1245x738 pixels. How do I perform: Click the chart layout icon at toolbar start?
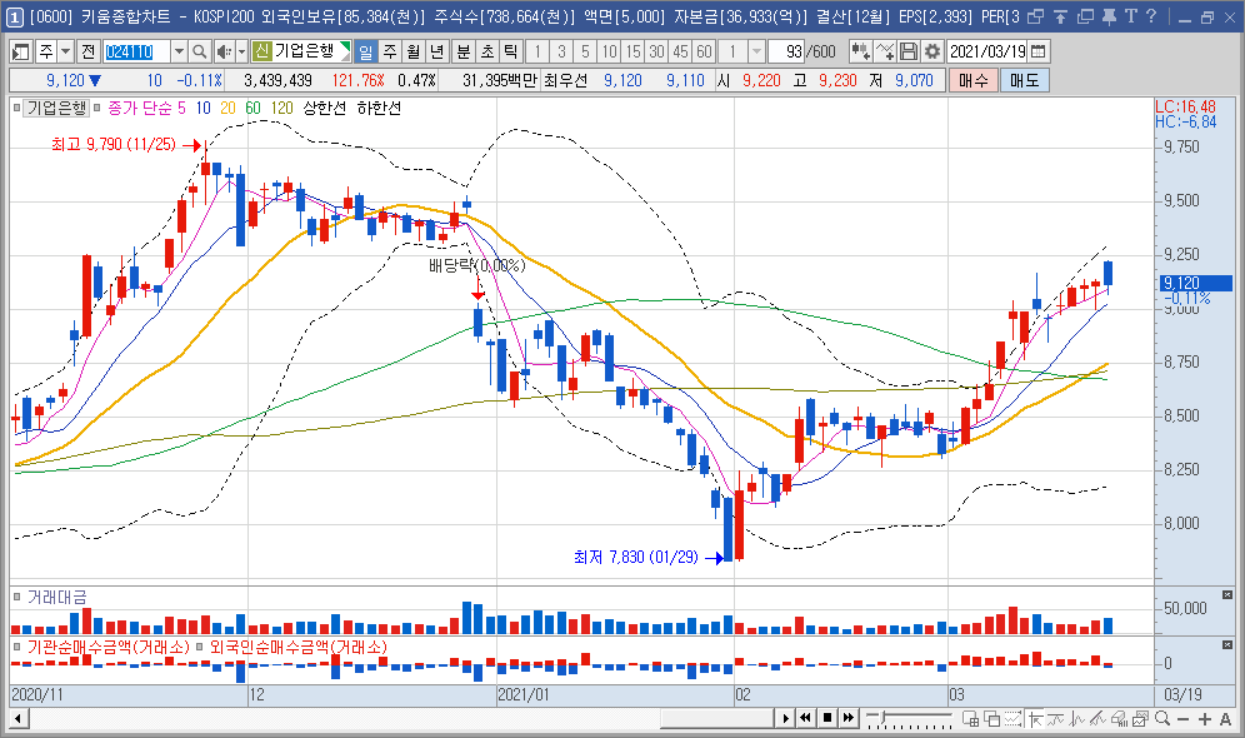pos(19,51)
